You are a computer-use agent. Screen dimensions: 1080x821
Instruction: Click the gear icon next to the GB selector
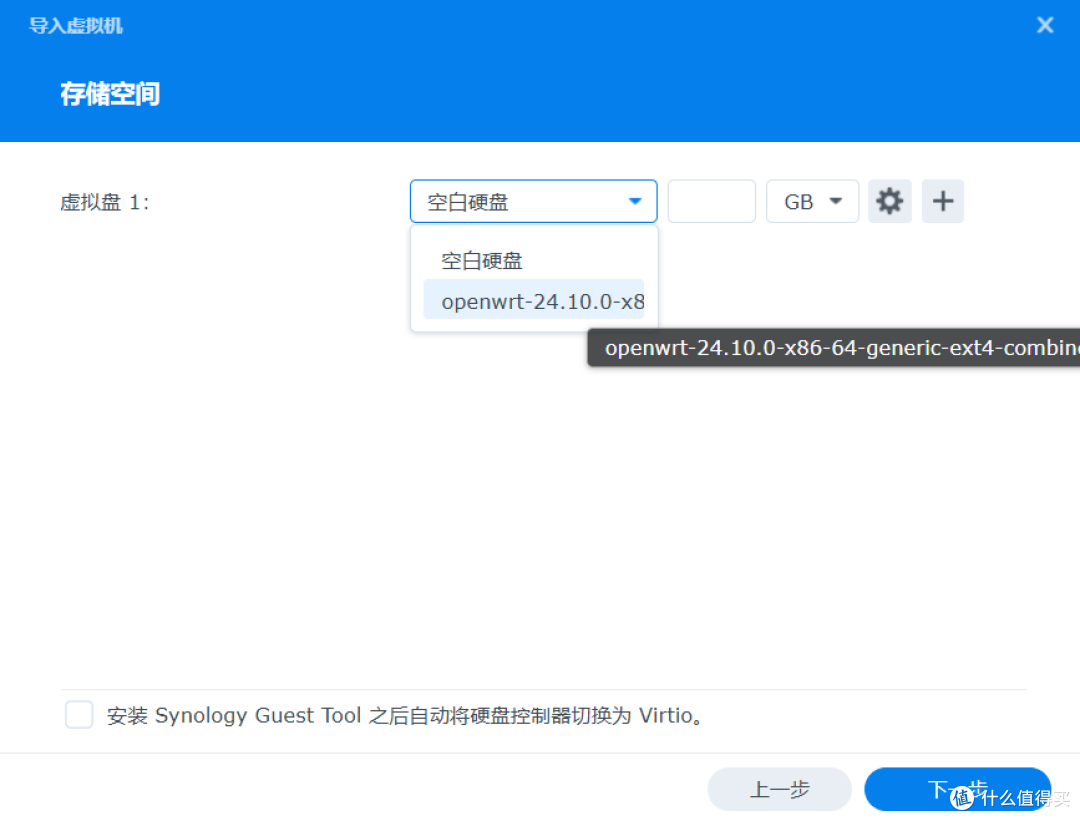point(889,201)
